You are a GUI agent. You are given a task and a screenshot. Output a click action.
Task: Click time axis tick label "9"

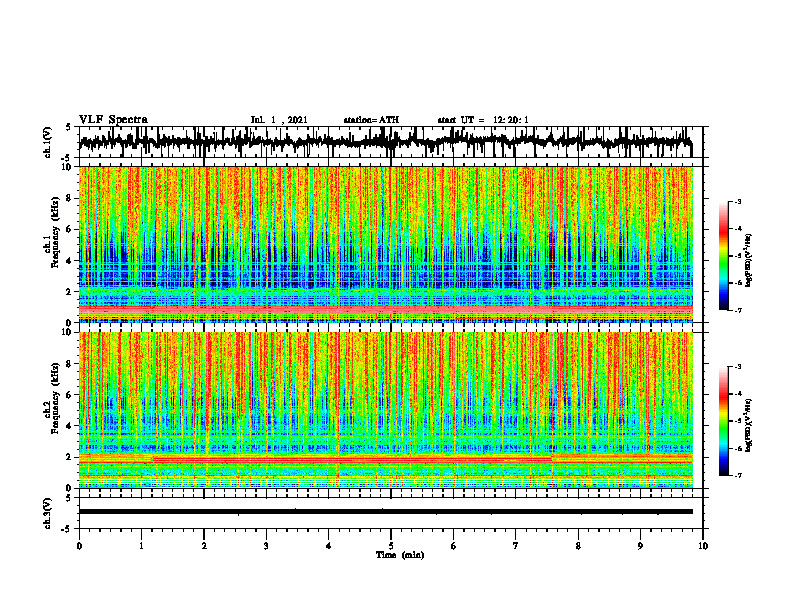(x=640, y=546)
